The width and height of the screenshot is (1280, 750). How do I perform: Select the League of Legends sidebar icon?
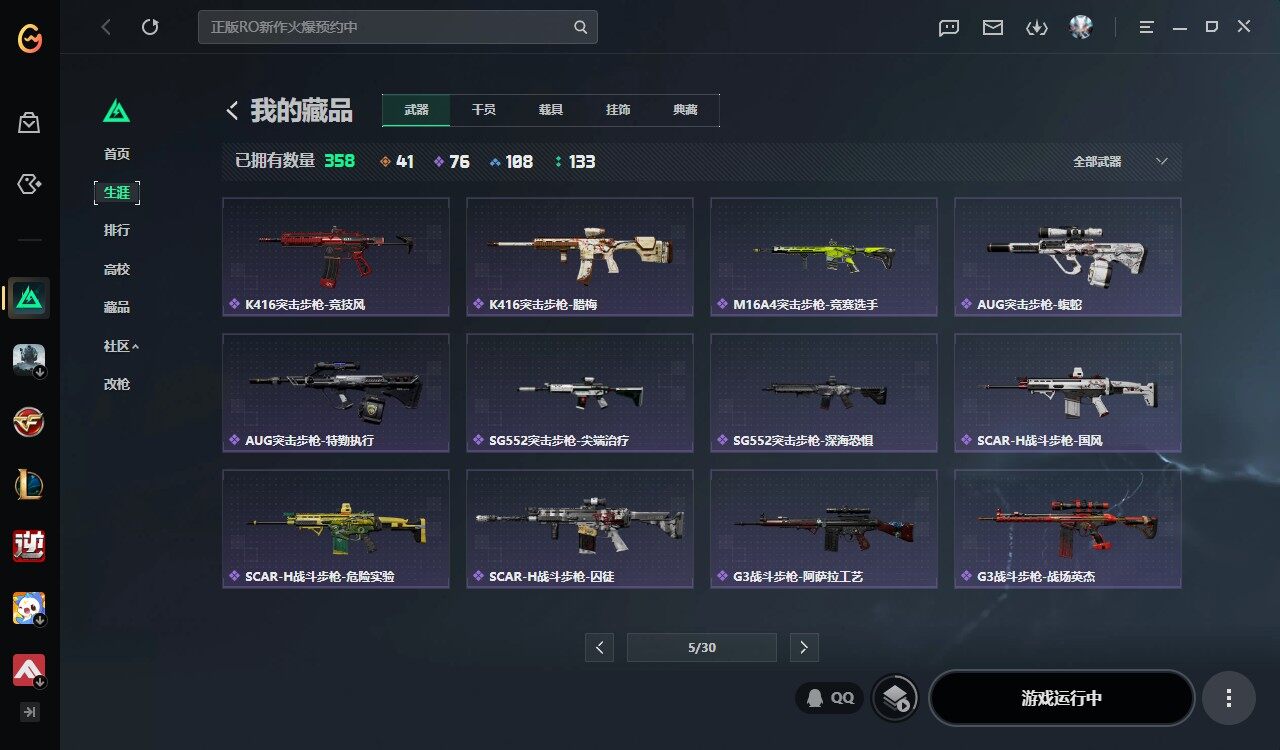(x=29, y=484)
